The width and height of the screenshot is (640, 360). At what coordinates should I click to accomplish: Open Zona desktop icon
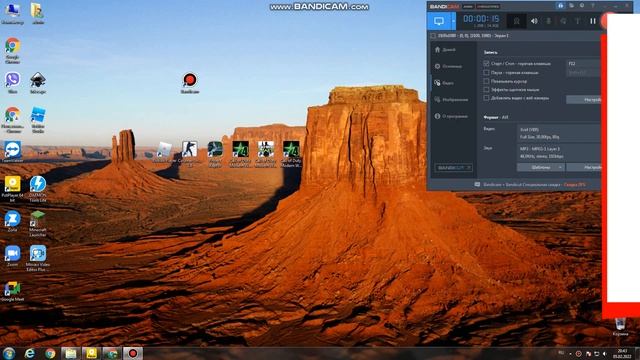[13, 222]
